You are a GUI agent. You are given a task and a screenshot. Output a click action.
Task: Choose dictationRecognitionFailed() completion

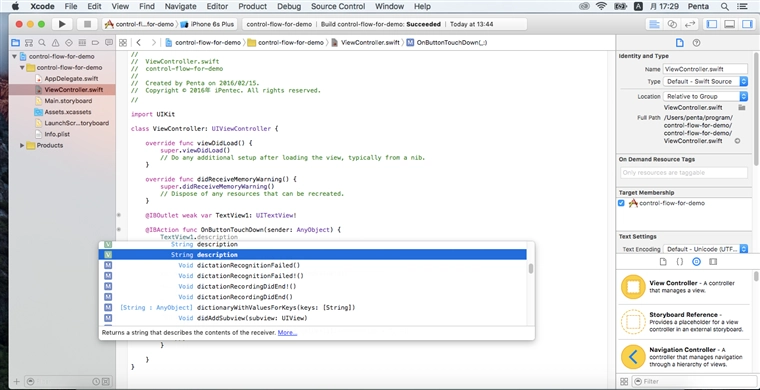pos(313,265)
